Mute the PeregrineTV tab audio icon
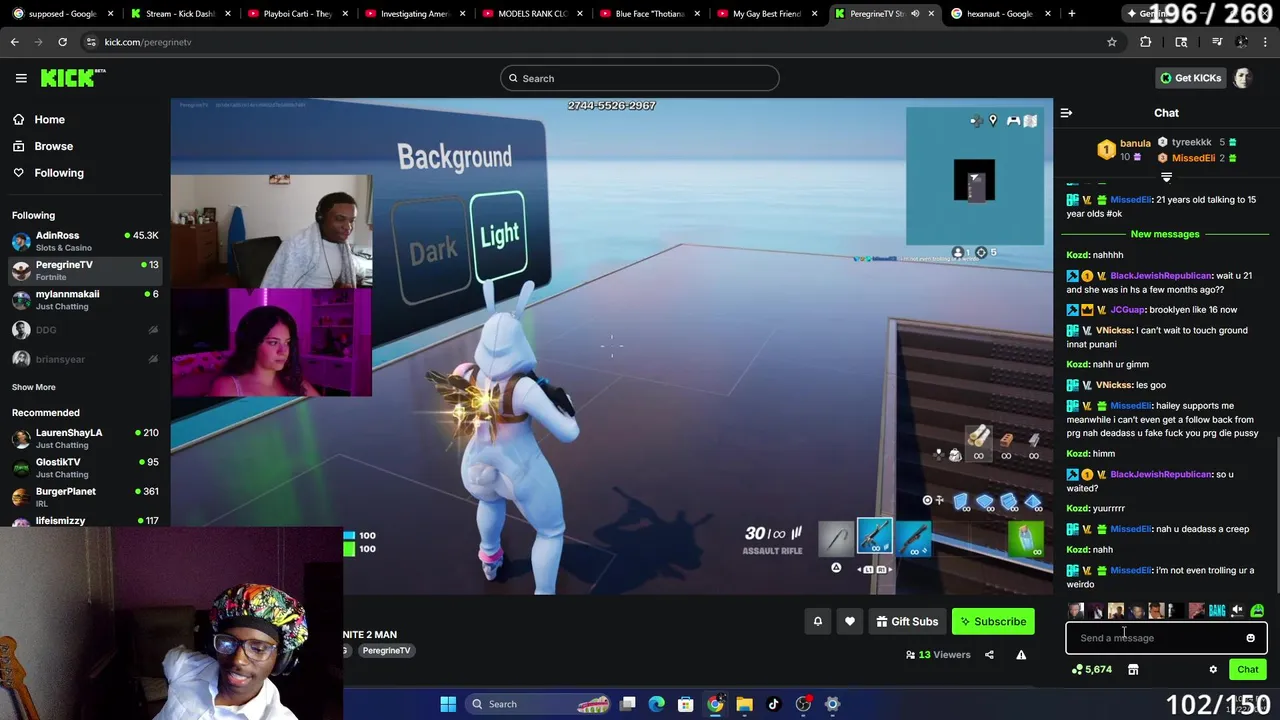 tap(915, 14)
